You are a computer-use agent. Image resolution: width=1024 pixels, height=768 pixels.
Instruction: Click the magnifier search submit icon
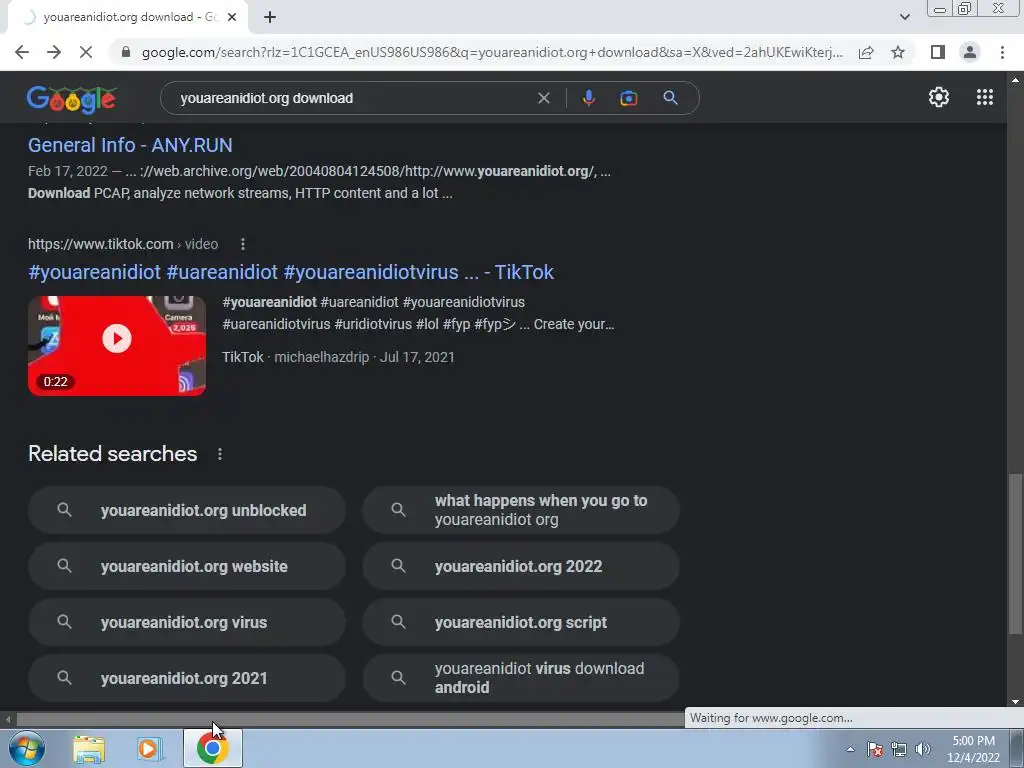click(x=670, y=98)
